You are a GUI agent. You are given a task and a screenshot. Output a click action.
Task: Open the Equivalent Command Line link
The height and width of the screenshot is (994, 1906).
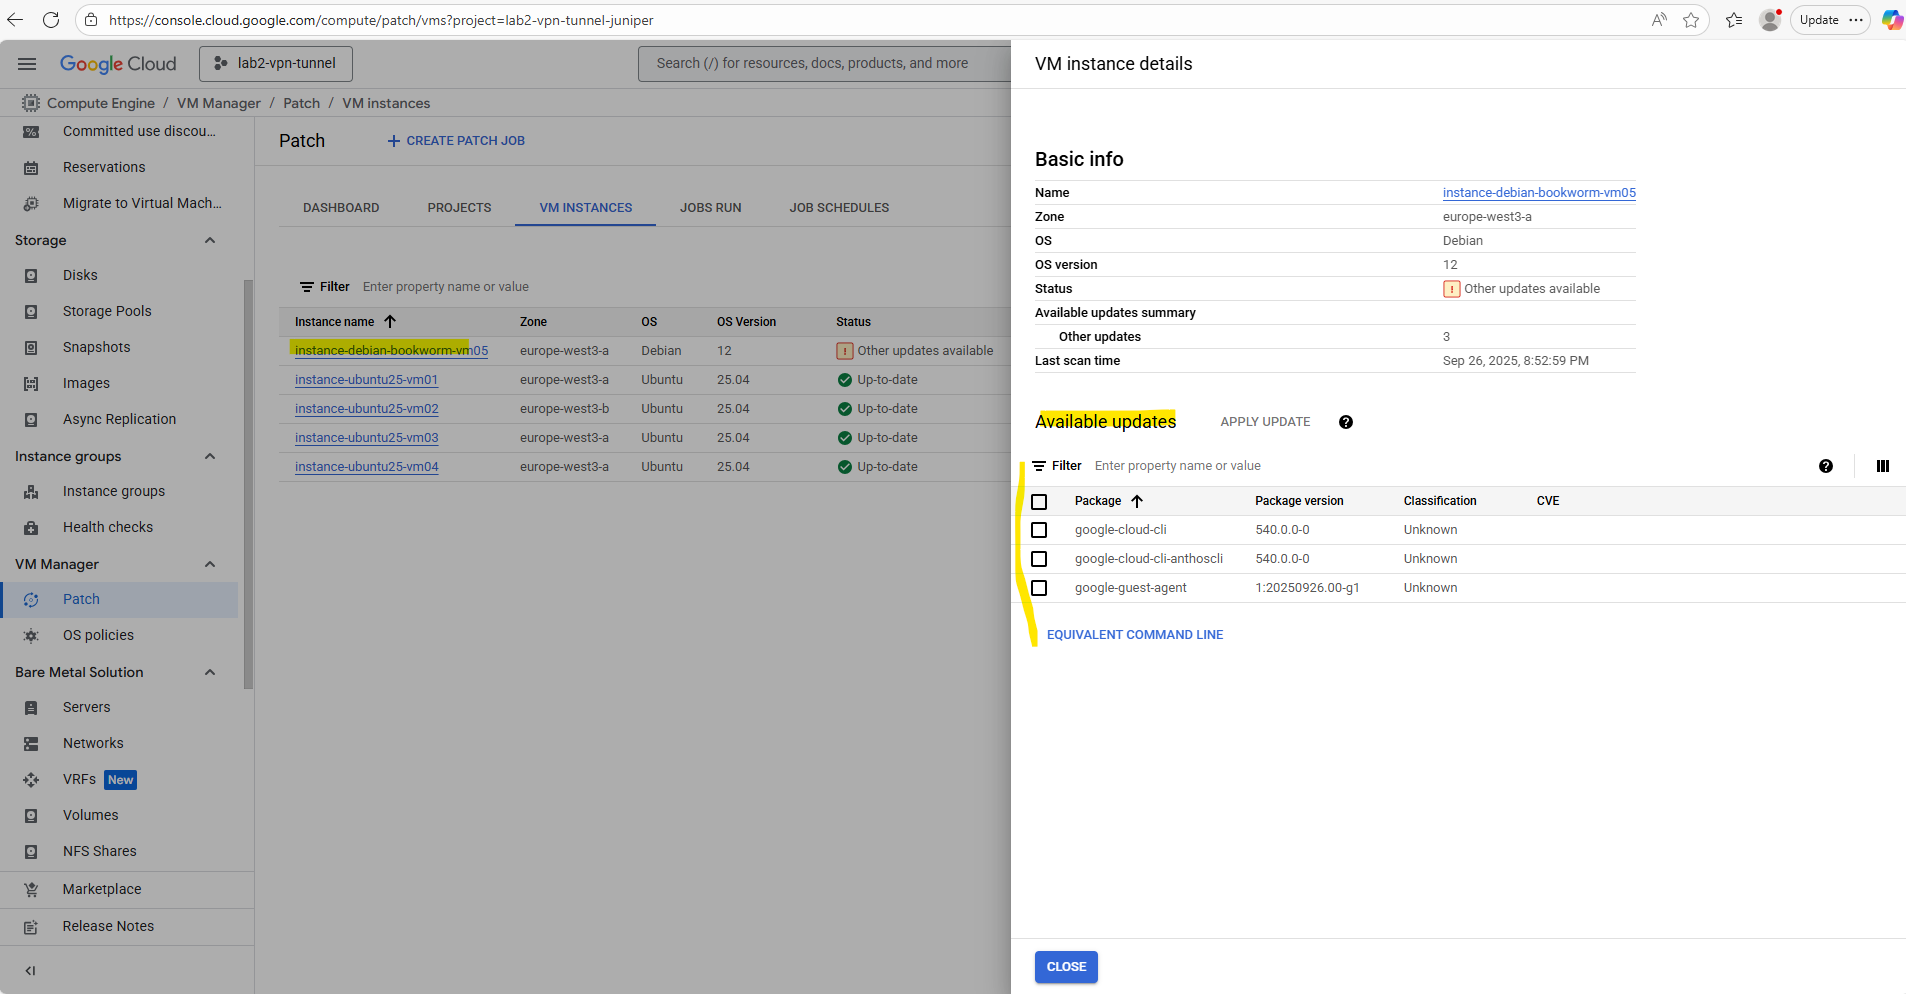pyautogui.click(x=1134, y=635)
